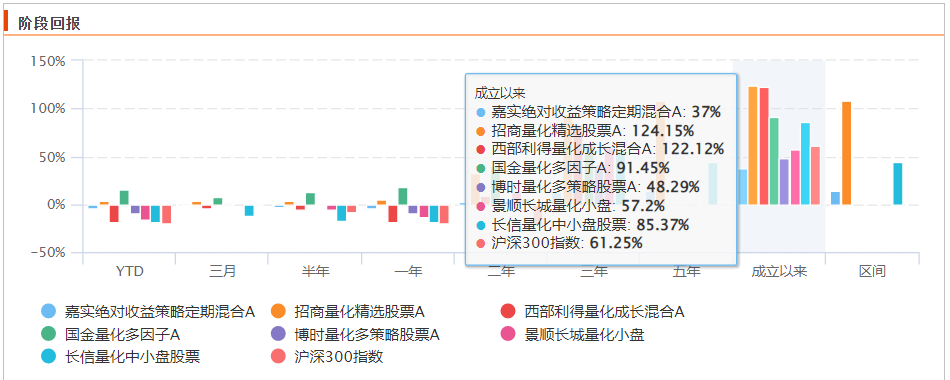The image size is (950, 380).
Task: Click the 一年 axis label
Action: (x=408, y=272)
